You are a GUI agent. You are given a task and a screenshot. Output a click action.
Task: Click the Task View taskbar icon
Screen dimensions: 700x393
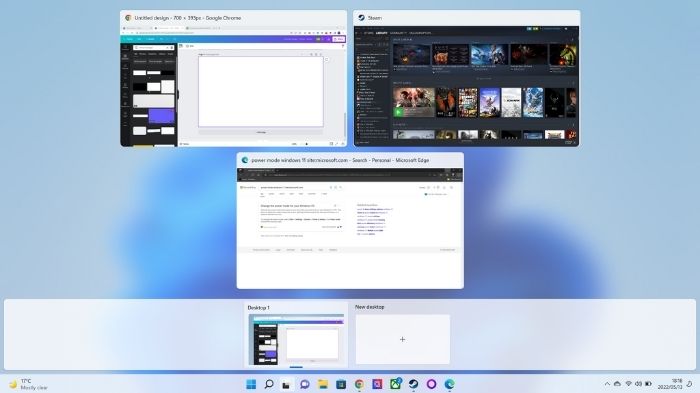287,384
